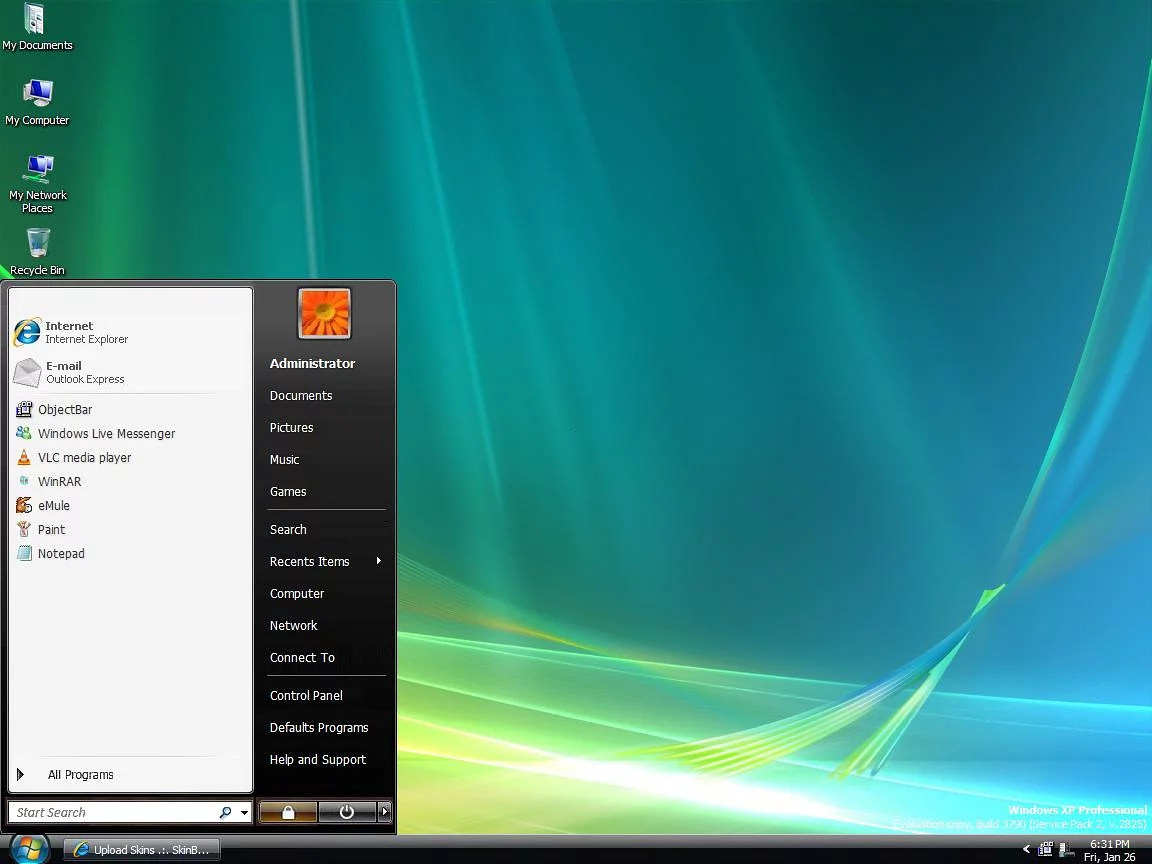Image resolution: width=1152 pixels, height=864 pixels.
Task: Launch ObjectBar from the Start menu
Action: (65, 410)
